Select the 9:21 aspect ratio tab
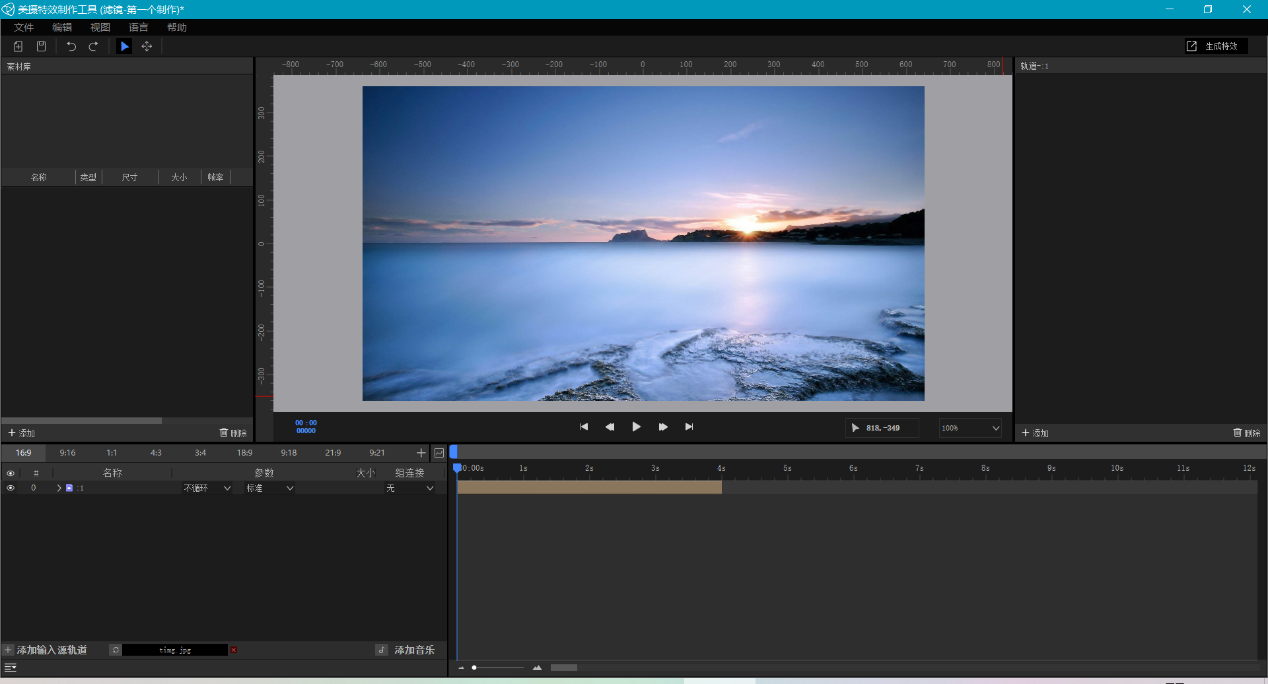 [x=377, y=453]
